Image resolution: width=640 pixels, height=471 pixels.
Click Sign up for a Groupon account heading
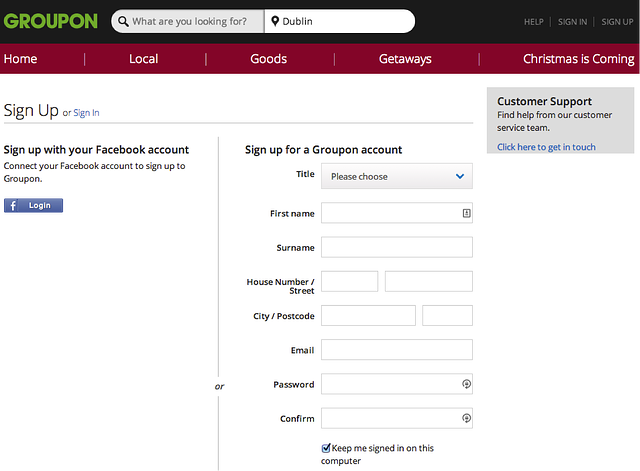pyautogui.click(x=323, y=150)
